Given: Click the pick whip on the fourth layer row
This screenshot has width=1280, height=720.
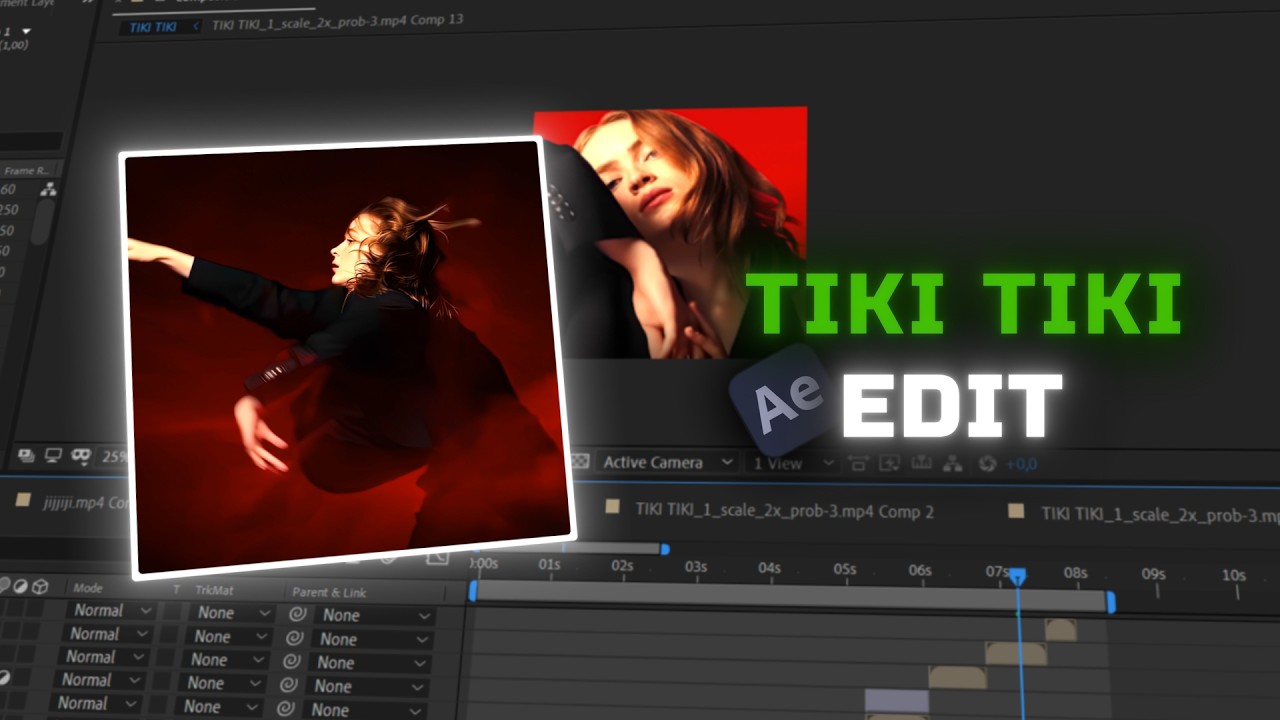Looking at the screenshot, I should click(290, 685).
